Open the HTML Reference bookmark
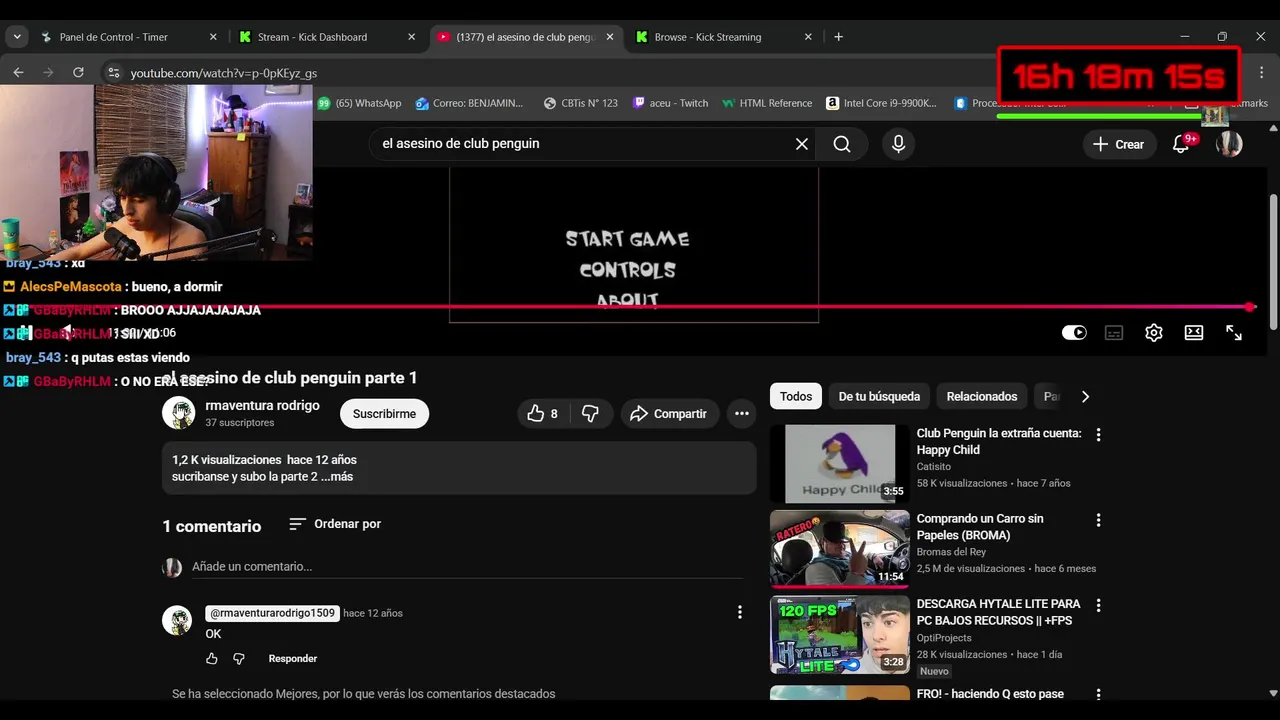Image resolution: width=1280 pixels, height=720 pixels. tap(767, 103)
